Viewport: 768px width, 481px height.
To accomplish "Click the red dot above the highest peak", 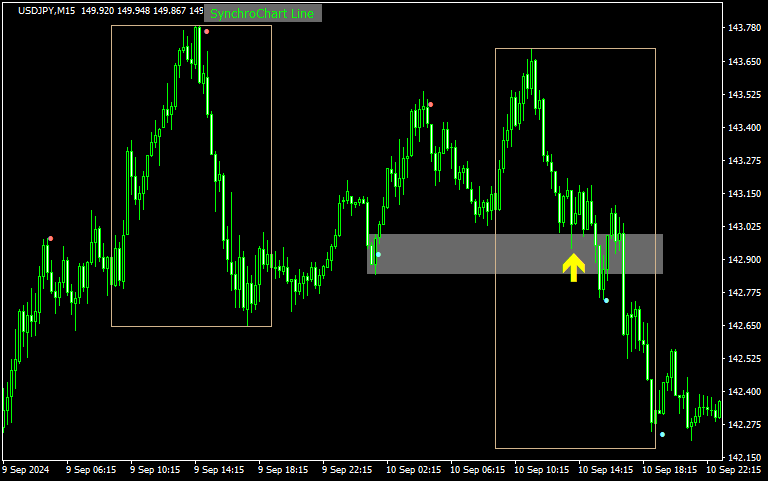I will point(207,31).
